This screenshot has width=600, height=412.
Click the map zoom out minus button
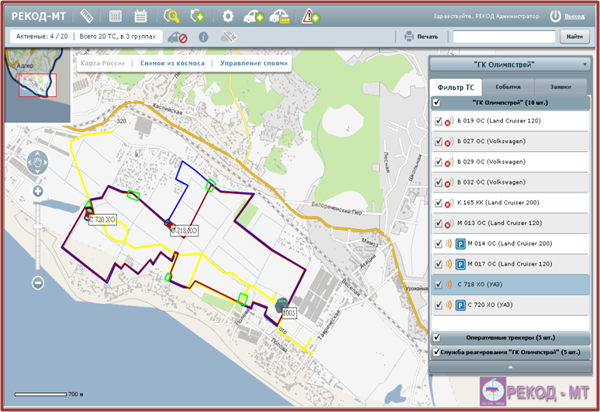[37, 283]
